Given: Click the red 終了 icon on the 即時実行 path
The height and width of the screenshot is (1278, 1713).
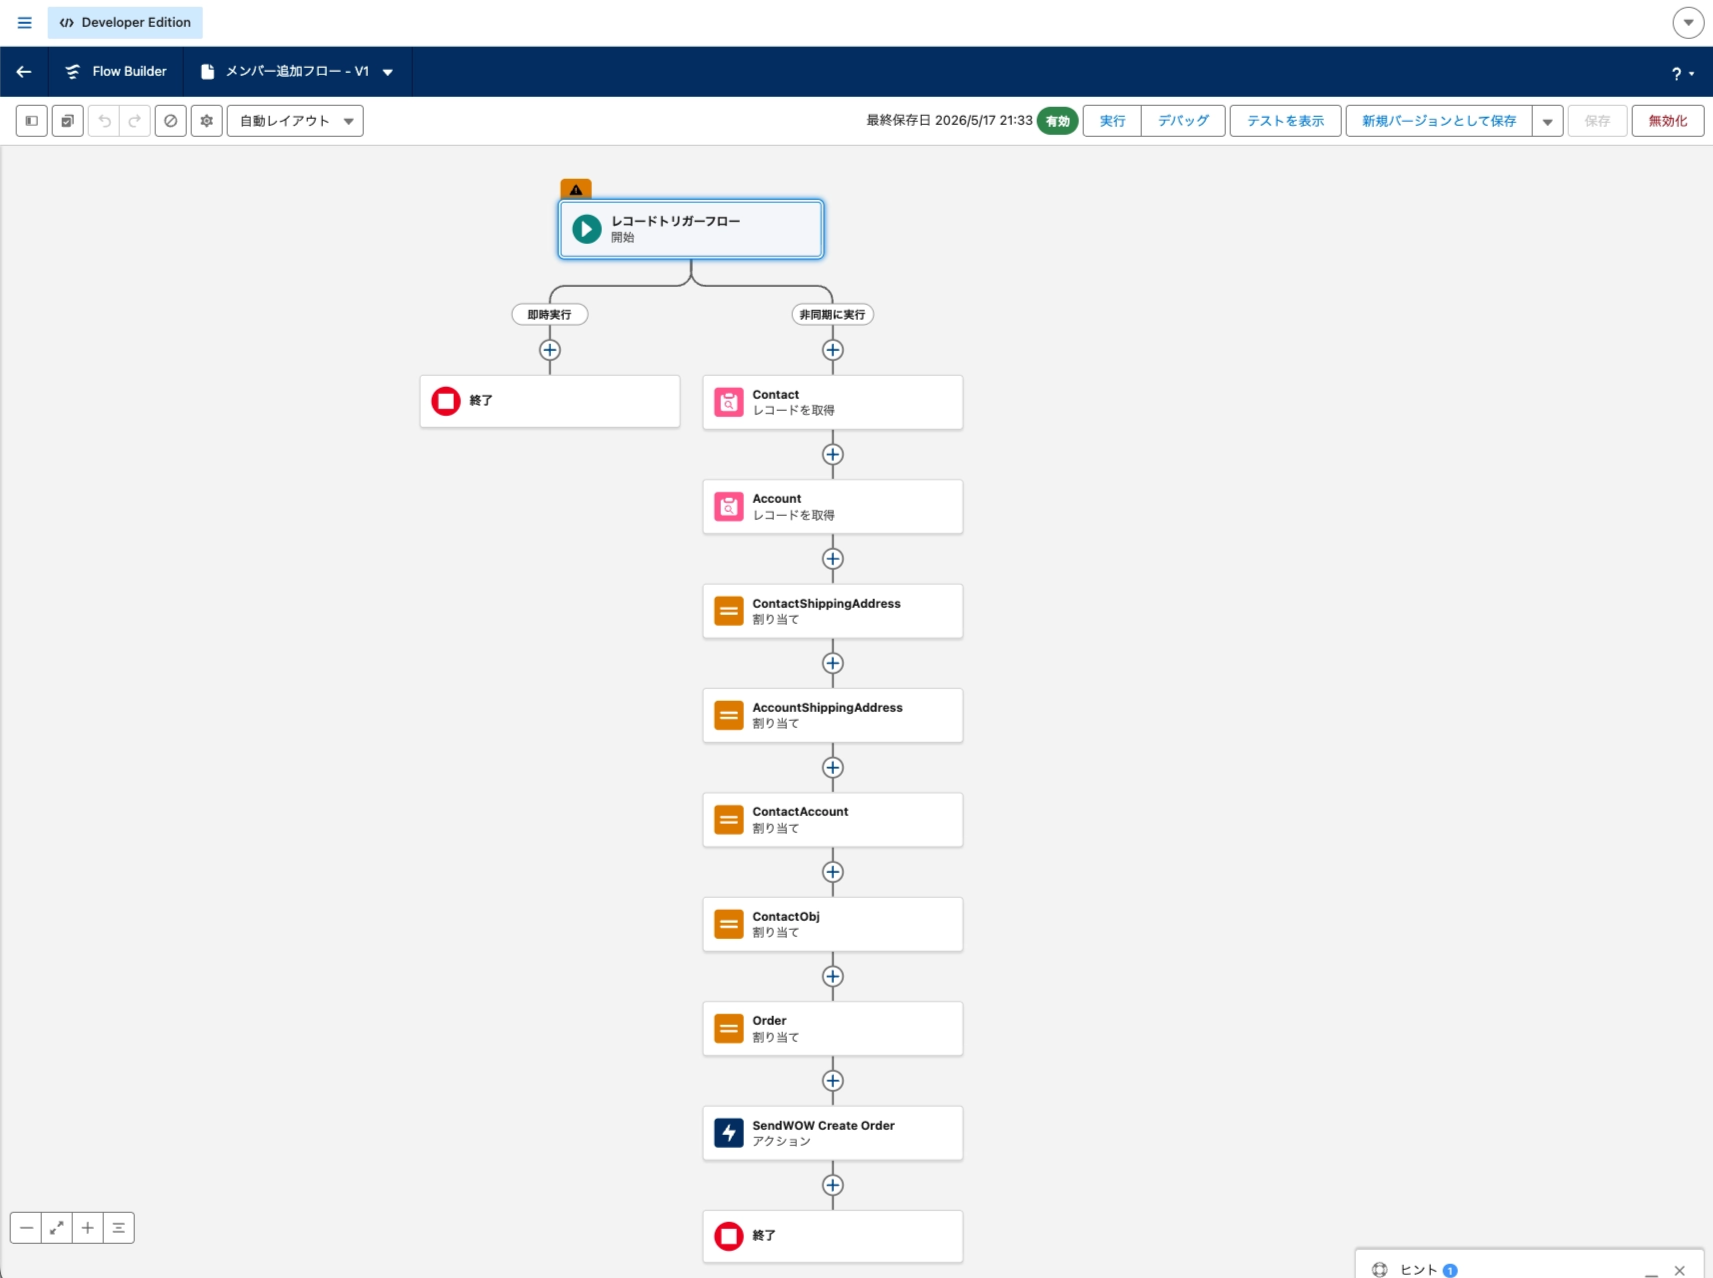Looking at the screenshot, I should (446, 401).
